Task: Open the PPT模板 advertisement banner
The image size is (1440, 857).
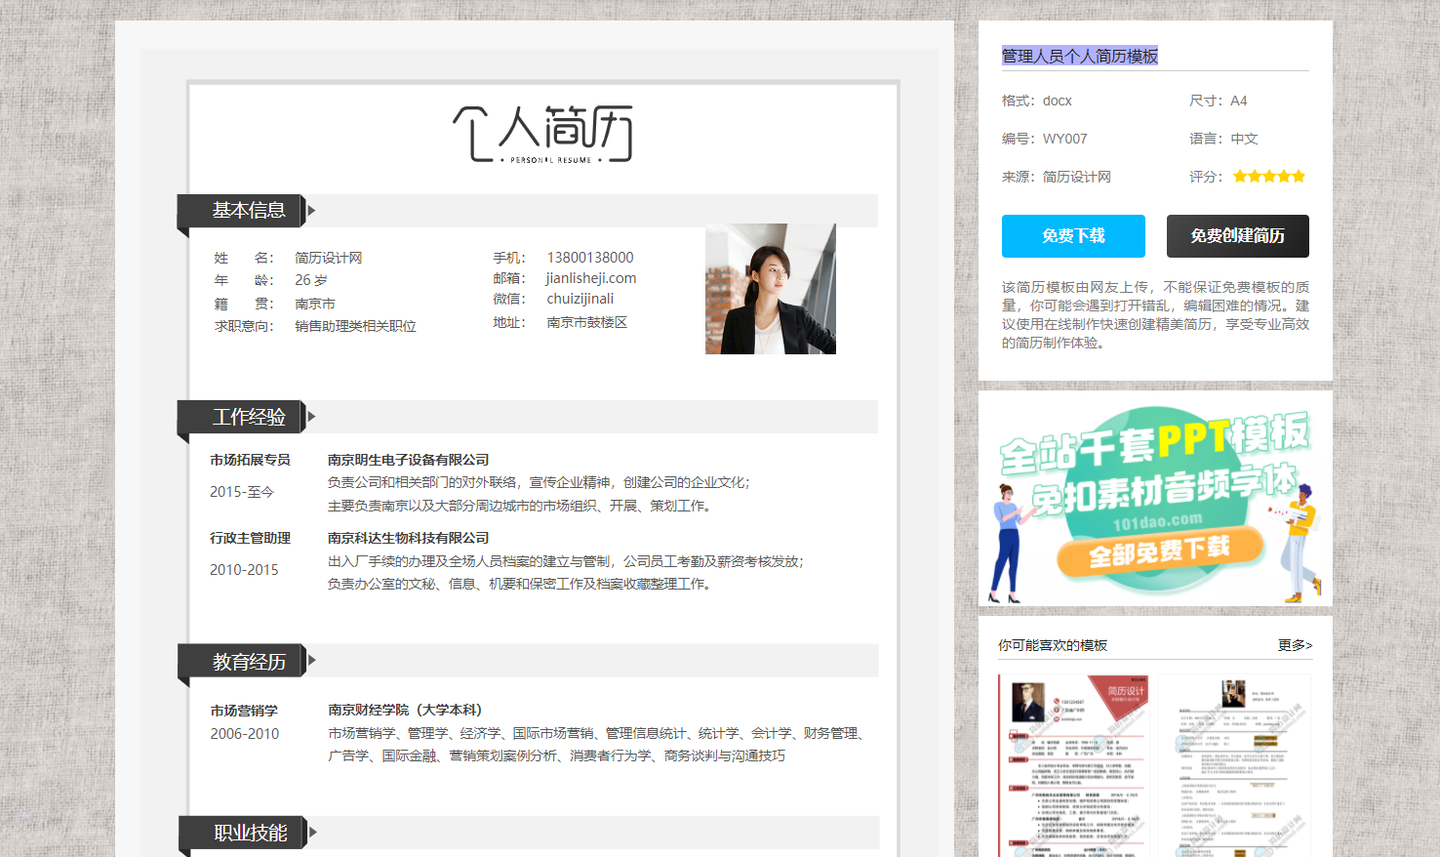Action: pyautogui.click(x=1155, y=499)
